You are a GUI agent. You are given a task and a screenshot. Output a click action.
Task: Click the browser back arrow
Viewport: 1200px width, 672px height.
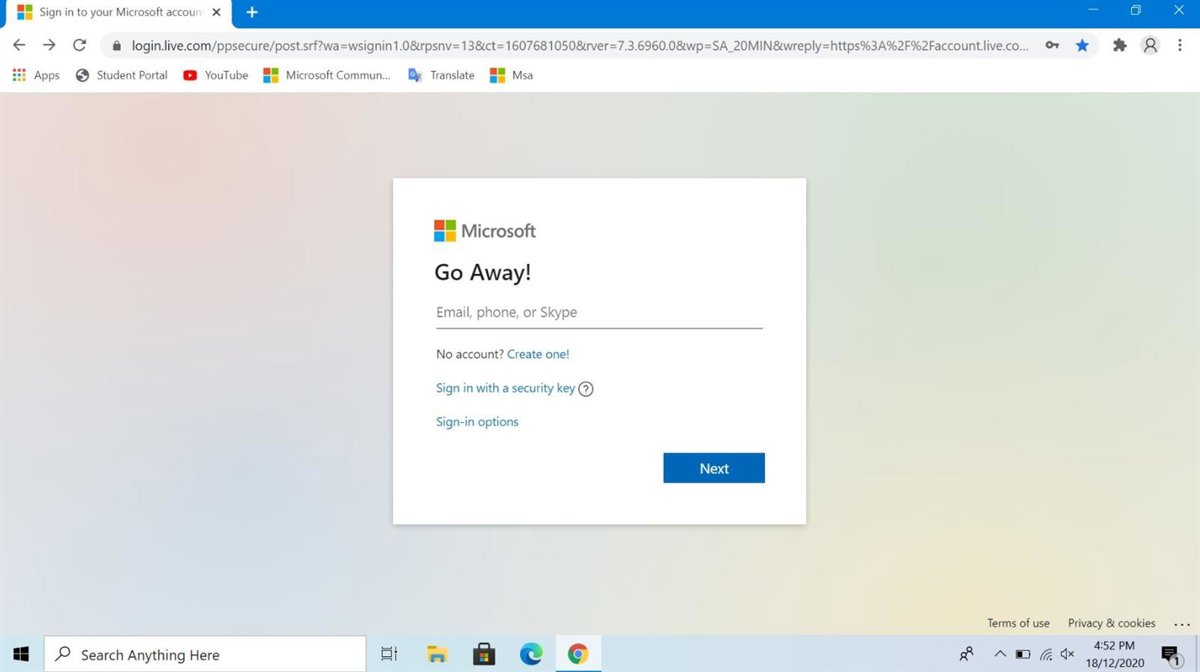(x=19, y=45)
